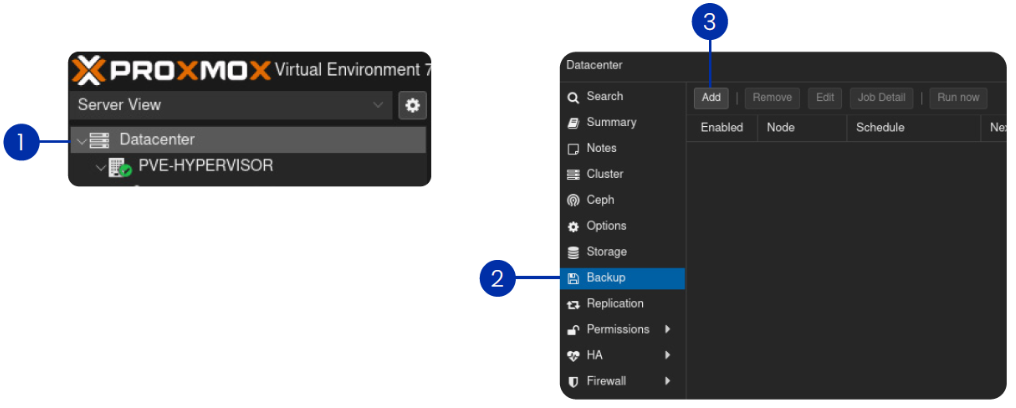Open the Server View dropdown
Viewport: 1016px width, 408px height.
coord(230,105)
